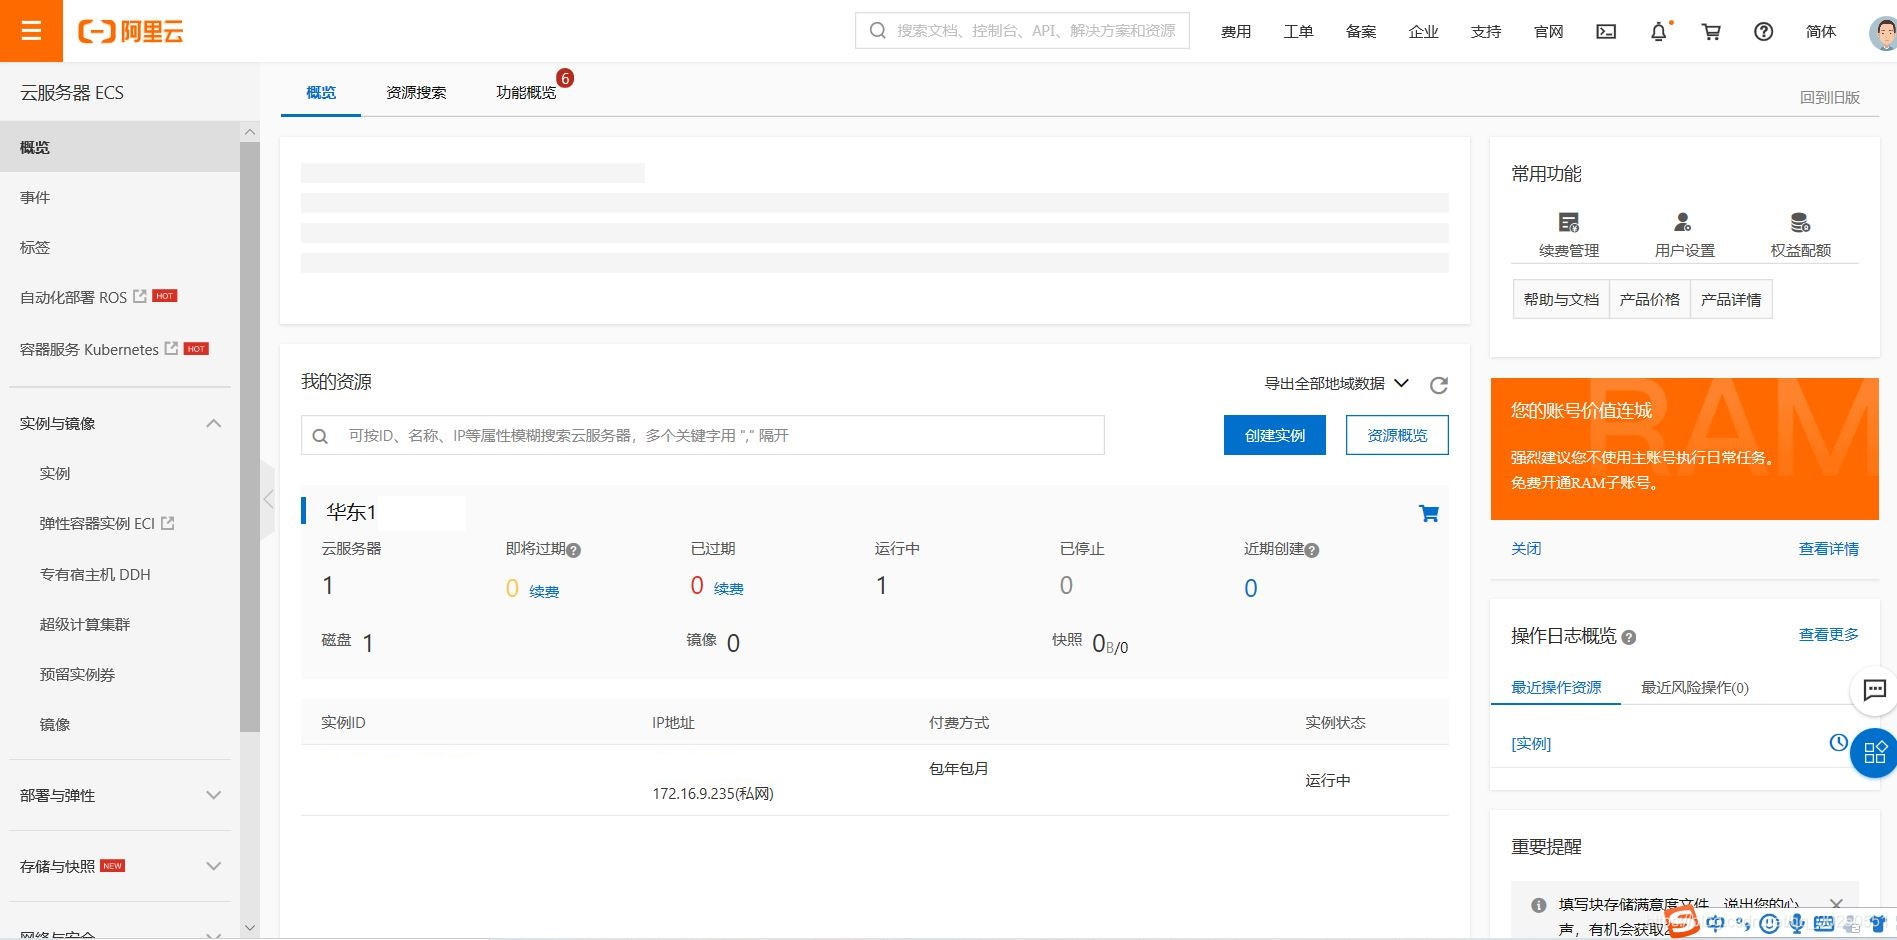Open 镜像 in the sidebar
Screen dimensions: 1897x940
click(x=55, y=724)
